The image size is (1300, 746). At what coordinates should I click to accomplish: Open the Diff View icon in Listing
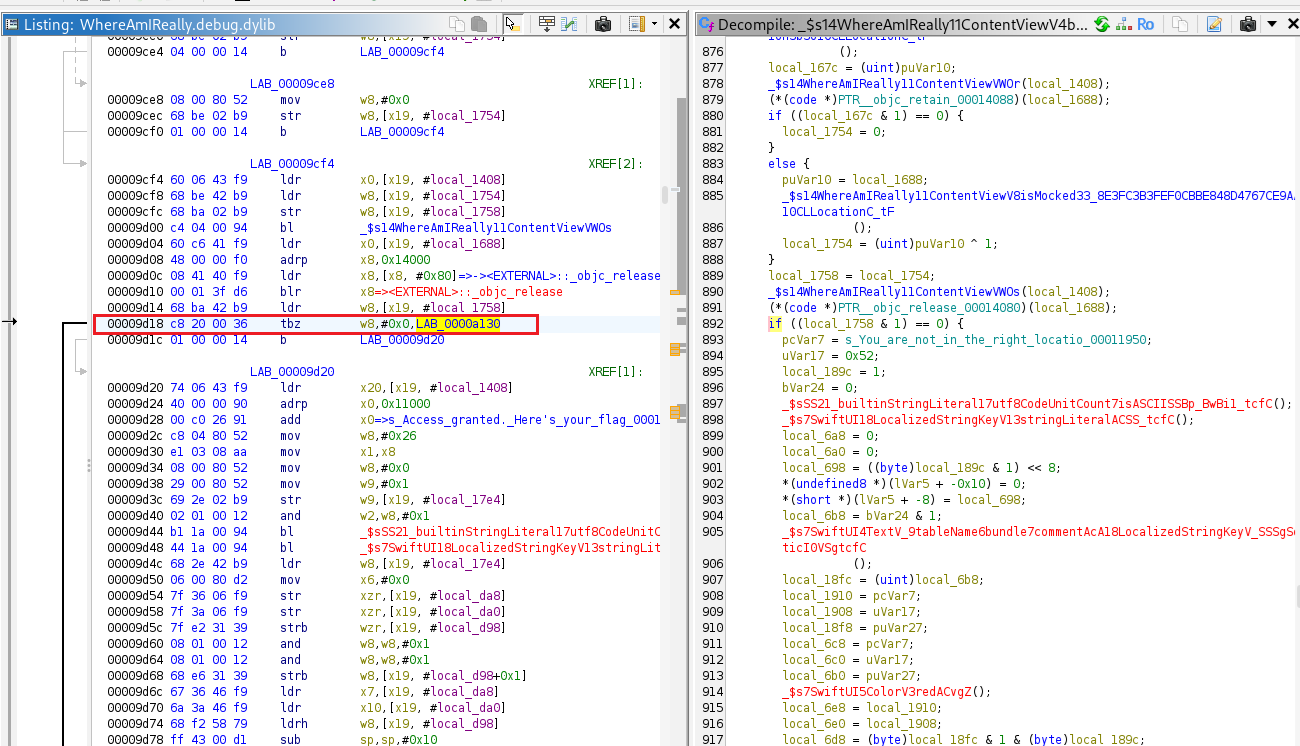[570, 24]
